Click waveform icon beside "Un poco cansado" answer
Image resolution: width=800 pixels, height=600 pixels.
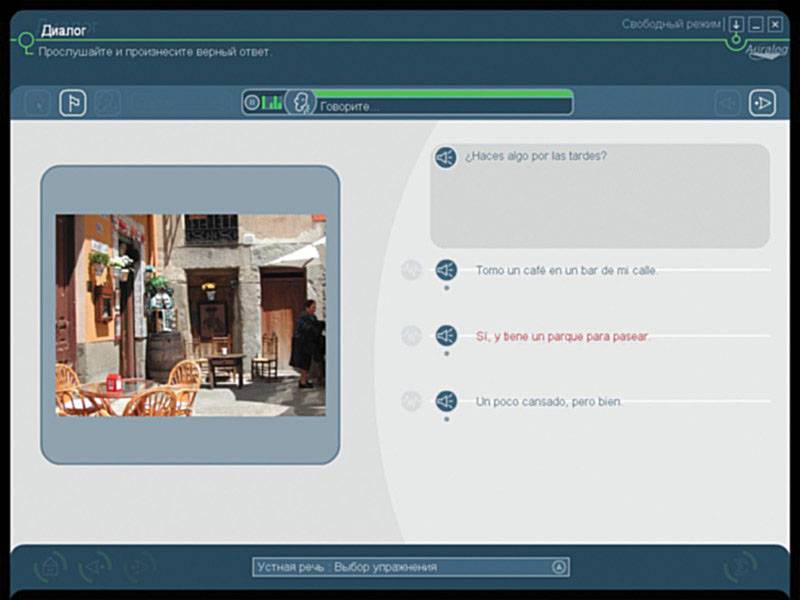411,401
